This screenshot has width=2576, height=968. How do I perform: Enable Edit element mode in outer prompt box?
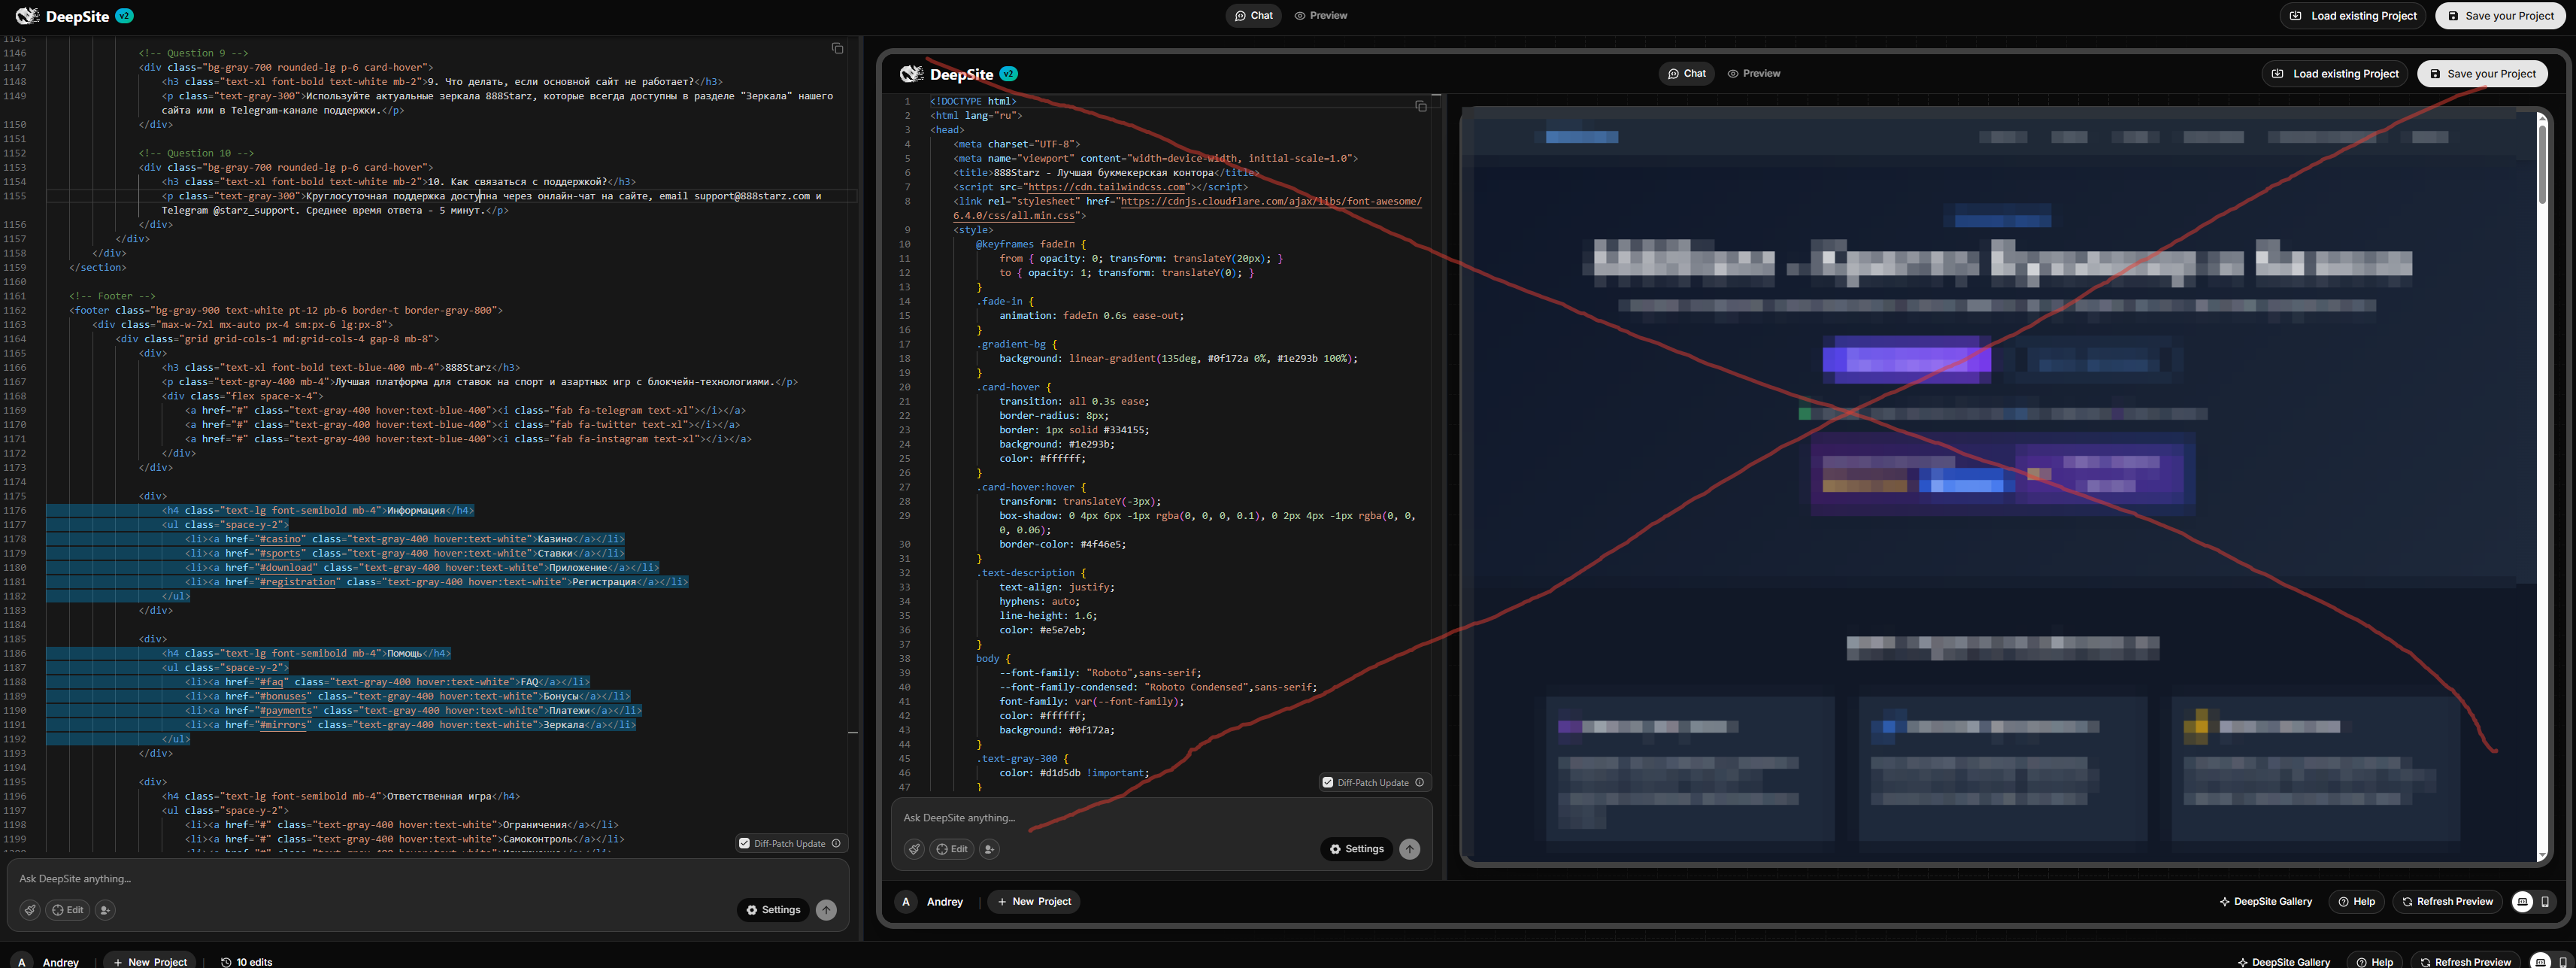click(68, 910)
